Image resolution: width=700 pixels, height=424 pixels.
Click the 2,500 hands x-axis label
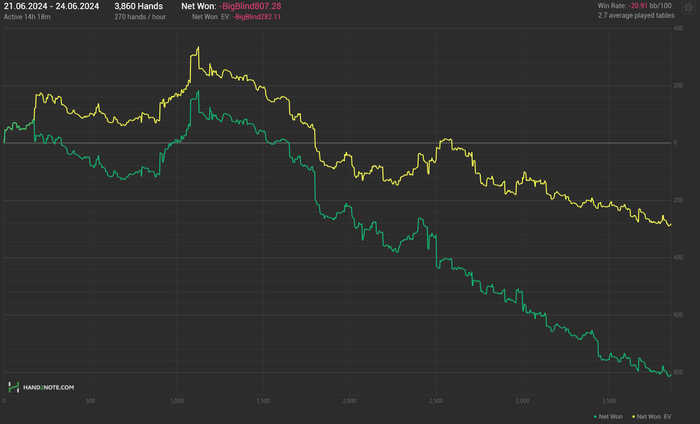[x=436, y=401]
